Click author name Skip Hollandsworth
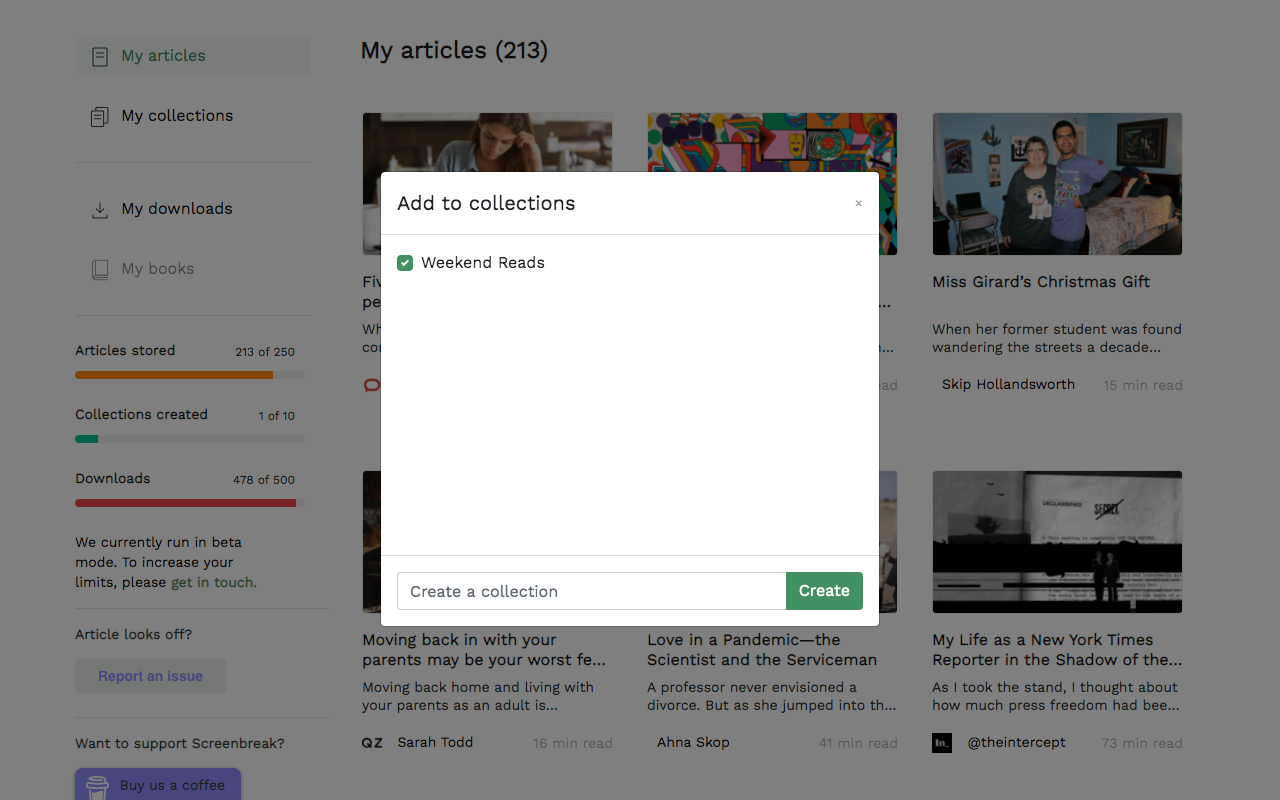This screenshot has height=800, width=1280. [1008, 384]
